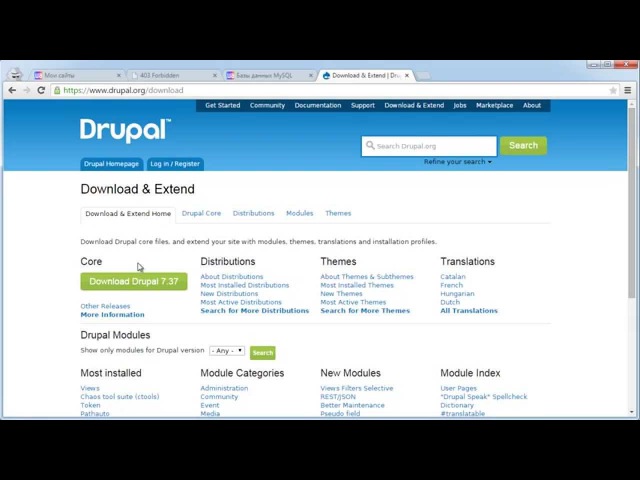The image size is (640, 480).
Task: Open the Token module link
Action: (x=90, y=405)
